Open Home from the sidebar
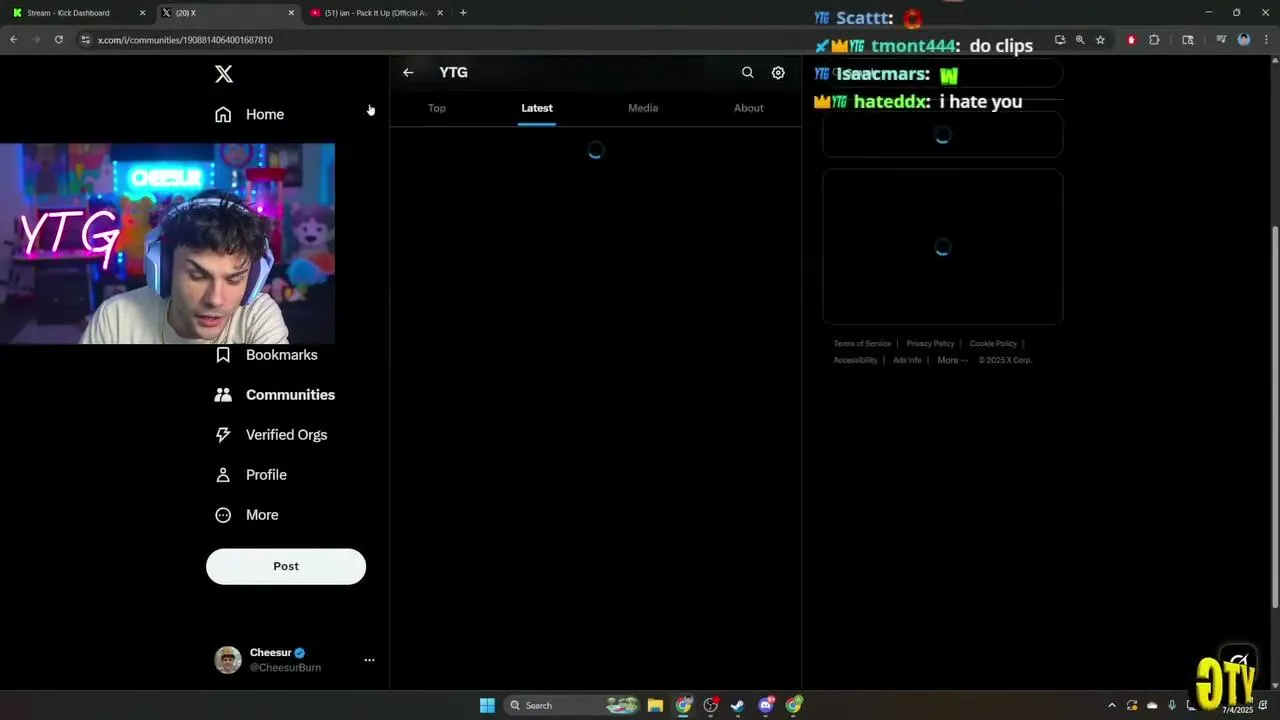This screenshot has height=720, width=1280. click(x=250, y=114)
